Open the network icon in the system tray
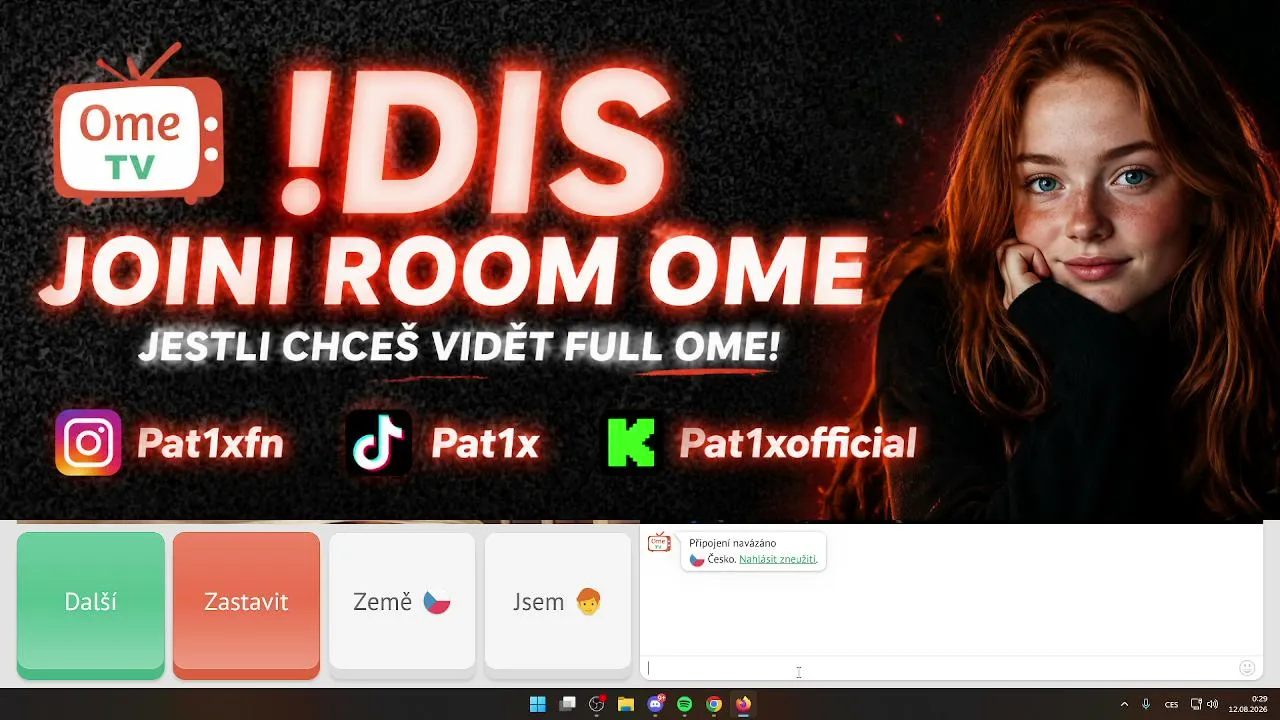Image resolution: width=1280 pixels, height=720 pixels. tap(1196, 704)
